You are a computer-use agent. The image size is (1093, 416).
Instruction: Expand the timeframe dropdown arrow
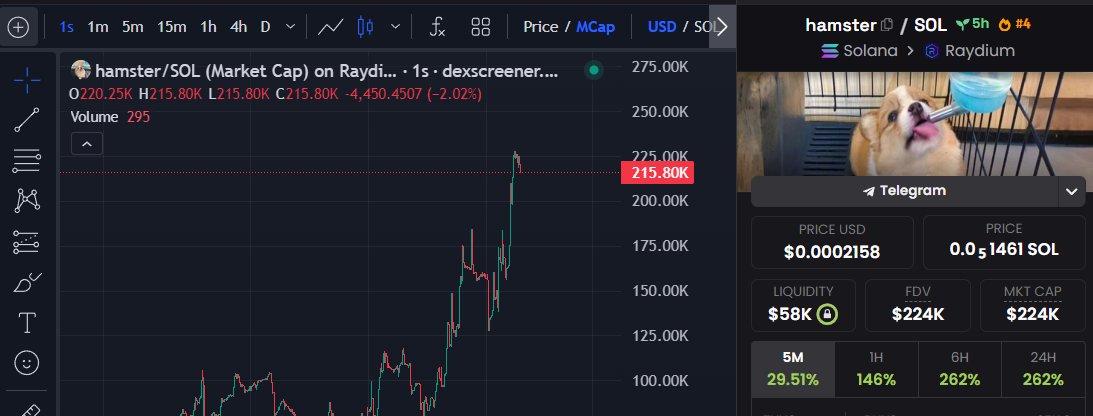(x=291, y=27)
